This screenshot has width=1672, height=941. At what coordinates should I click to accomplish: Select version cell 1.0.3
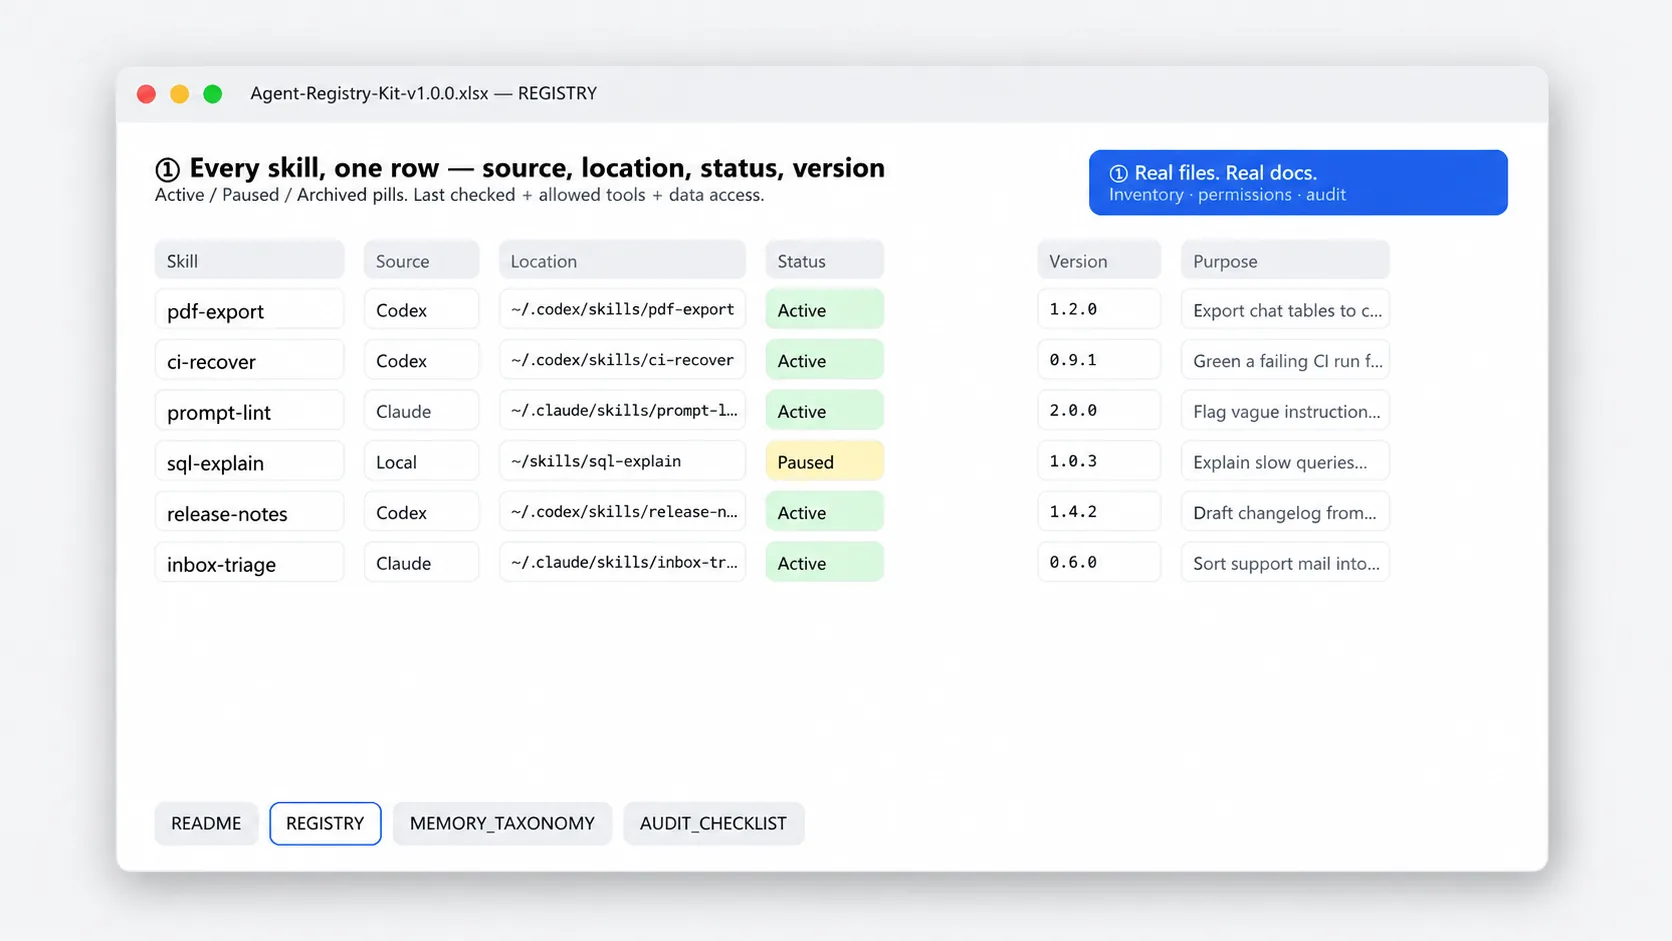click(1098, 461)
